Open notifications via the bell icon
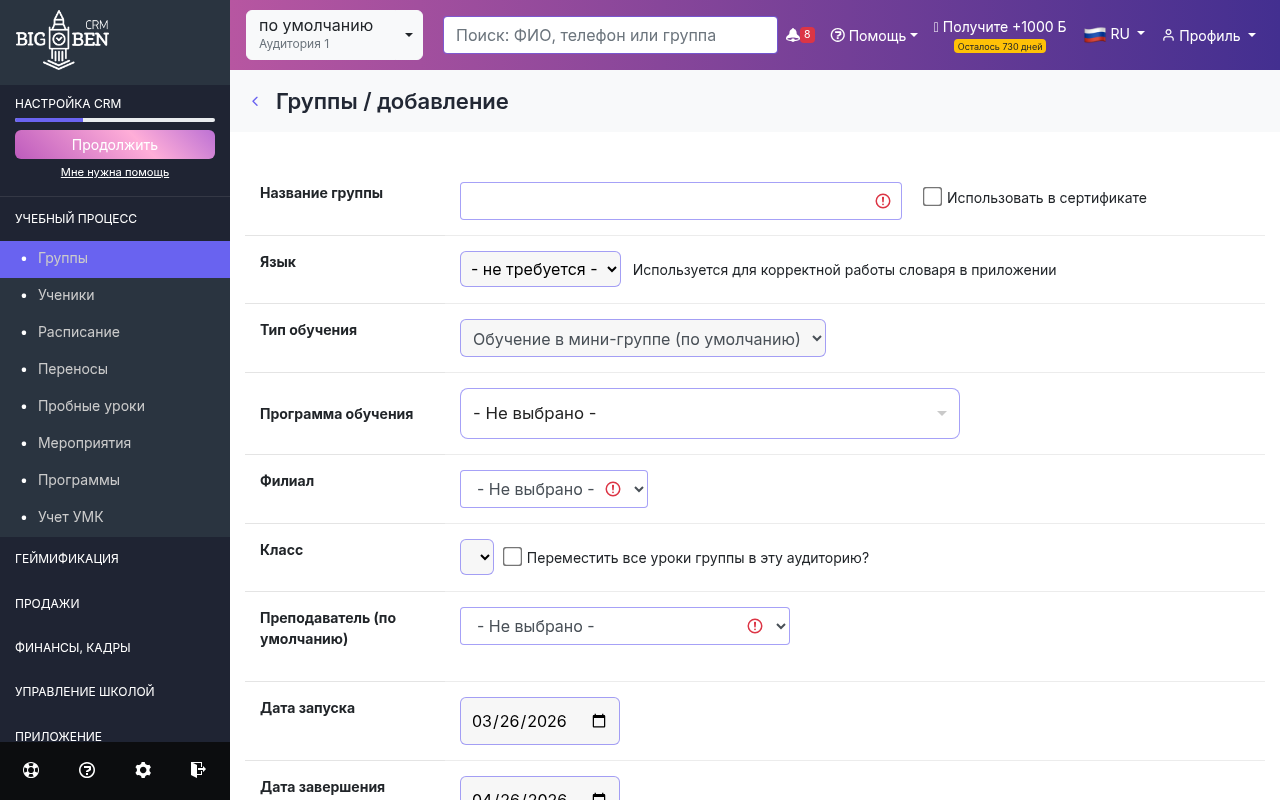1280x800 pixels. [793, 32]
